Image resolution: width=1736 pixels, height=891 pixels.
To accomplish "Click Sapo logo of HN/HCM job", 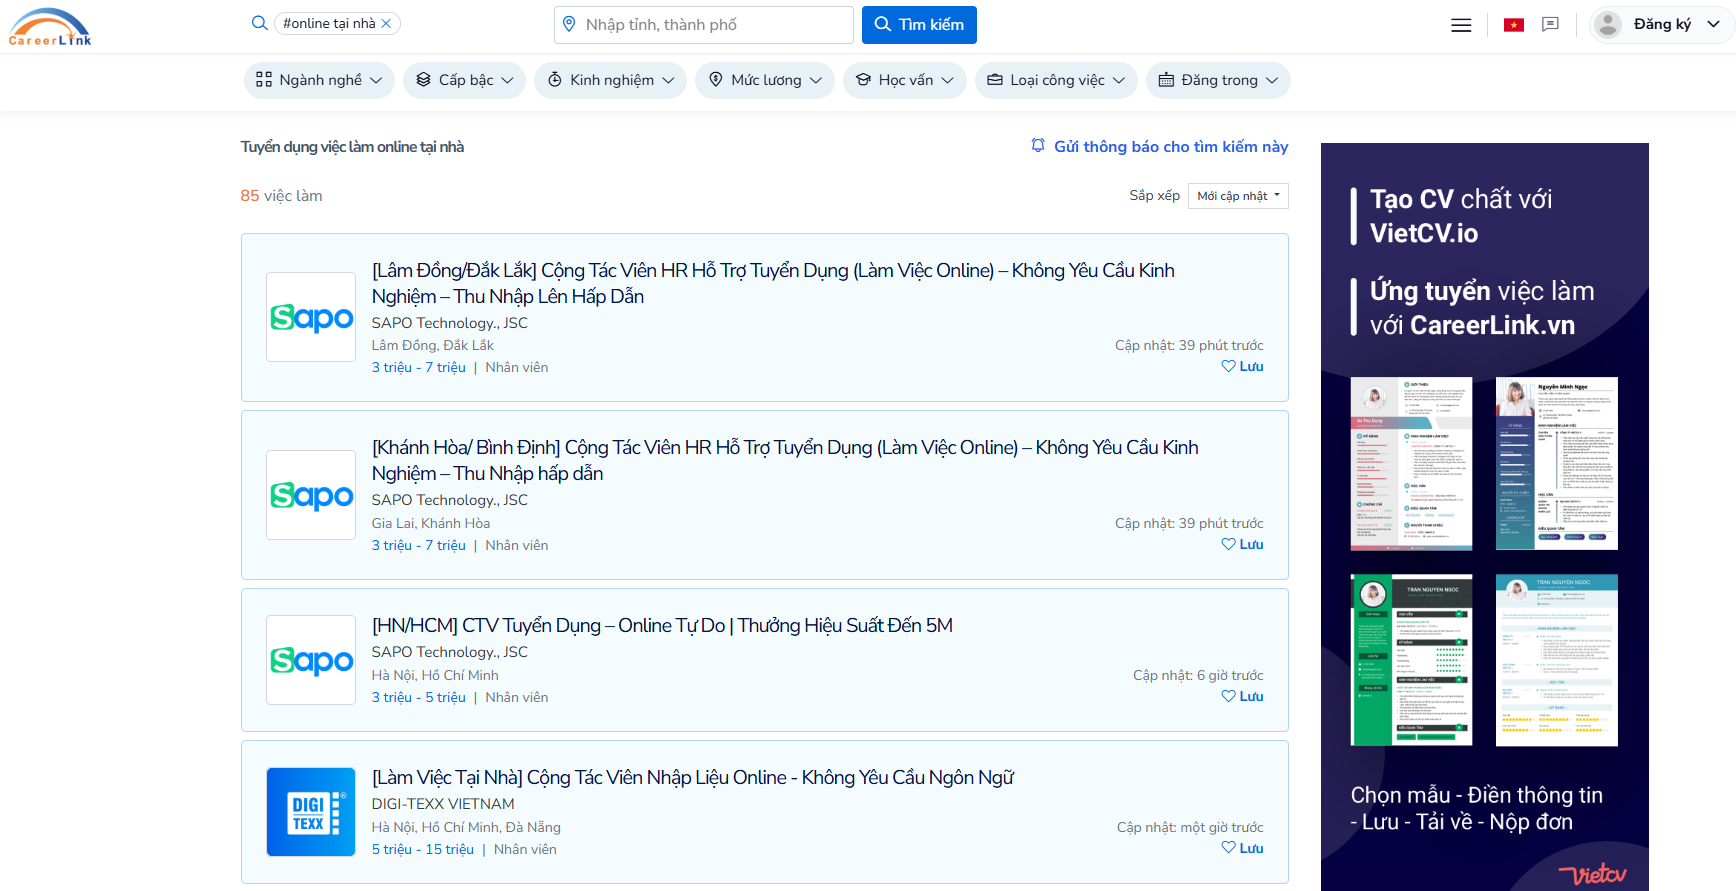I will pos(311,660).
